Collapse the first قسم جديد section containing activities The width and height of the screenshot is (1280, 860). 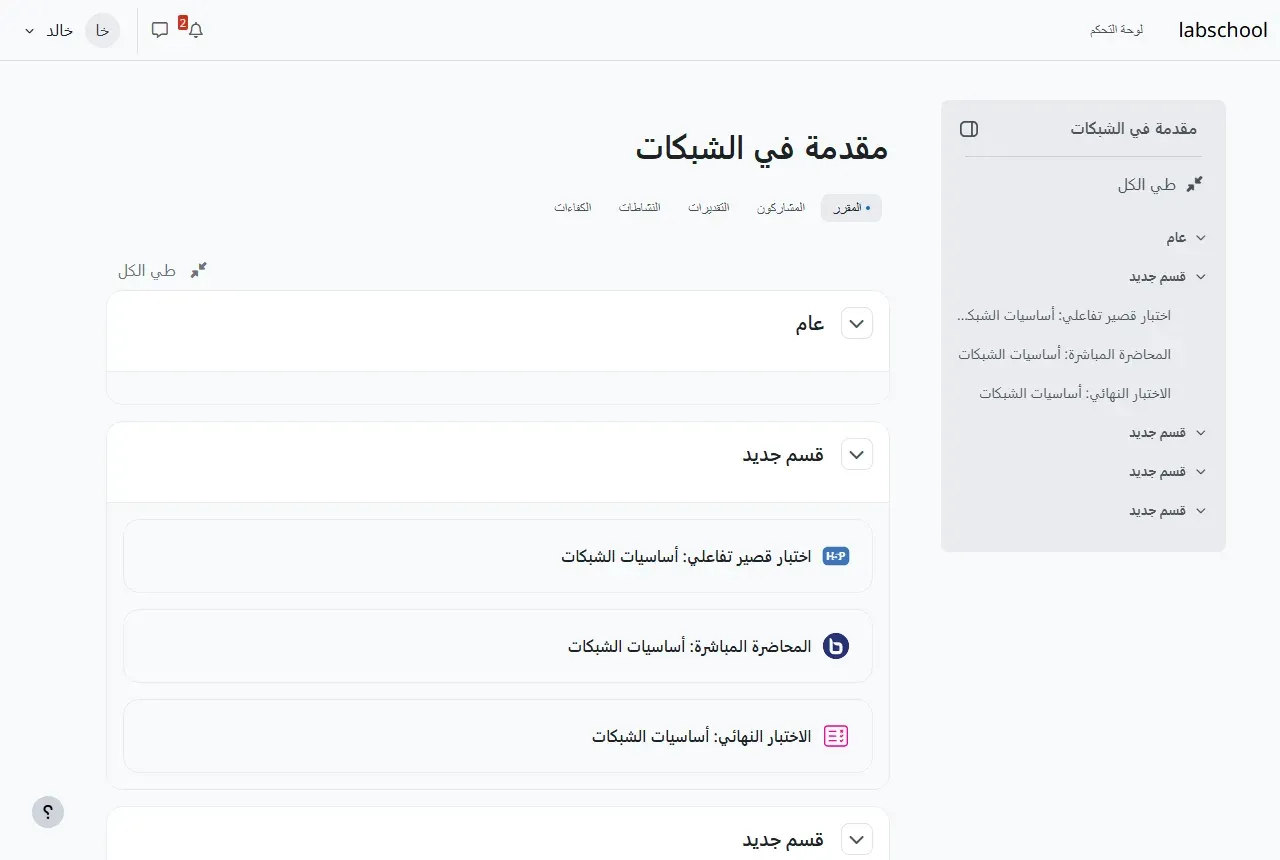[x=857, y=454]
